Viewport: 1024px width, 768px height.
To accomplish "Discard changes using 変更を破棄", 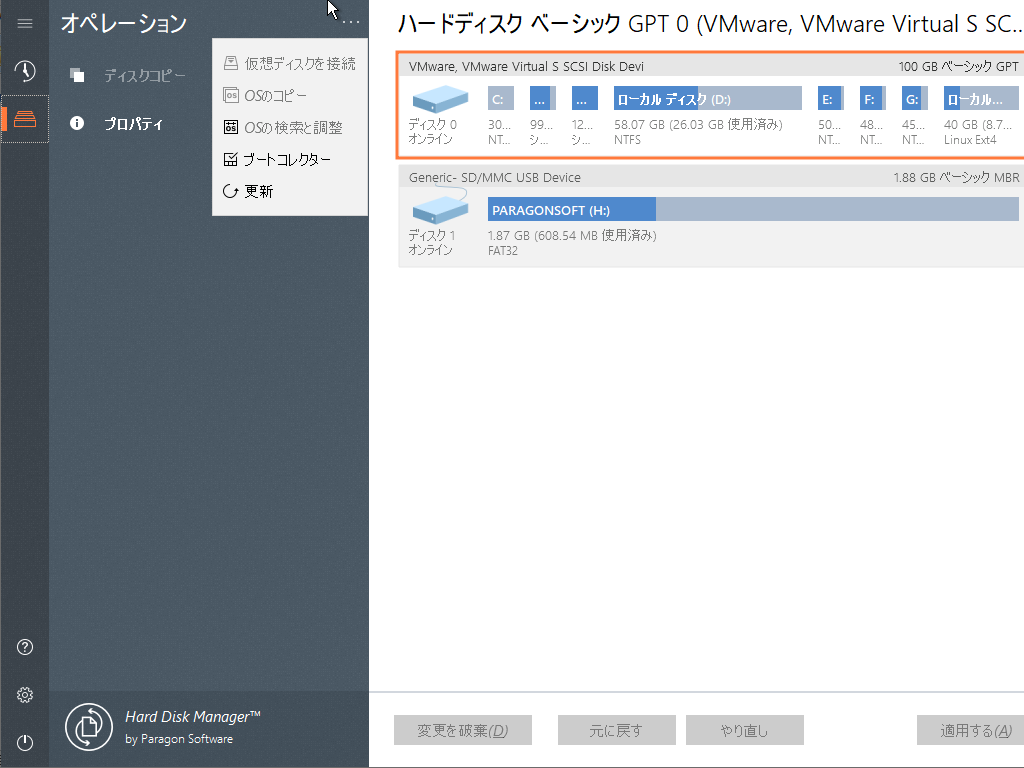I will 462,730.
